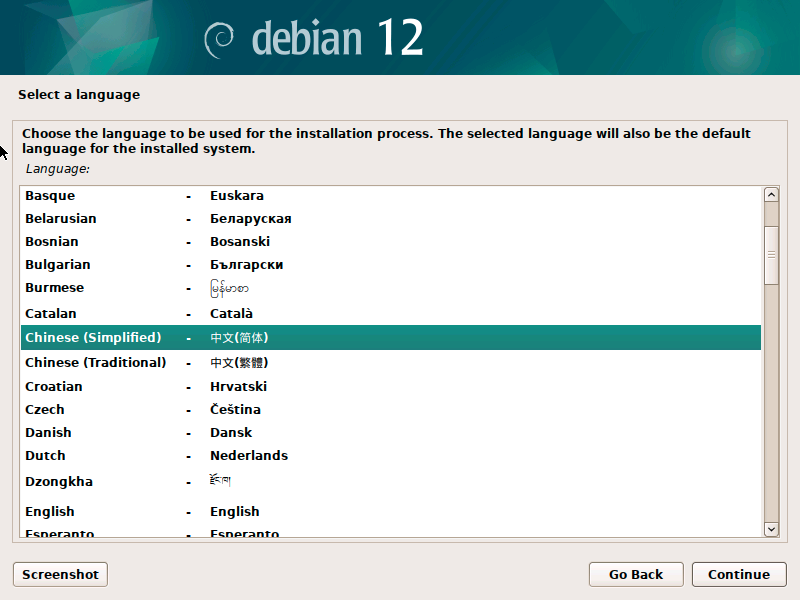Choose Dutch - Nederlands

click(391, 456)
